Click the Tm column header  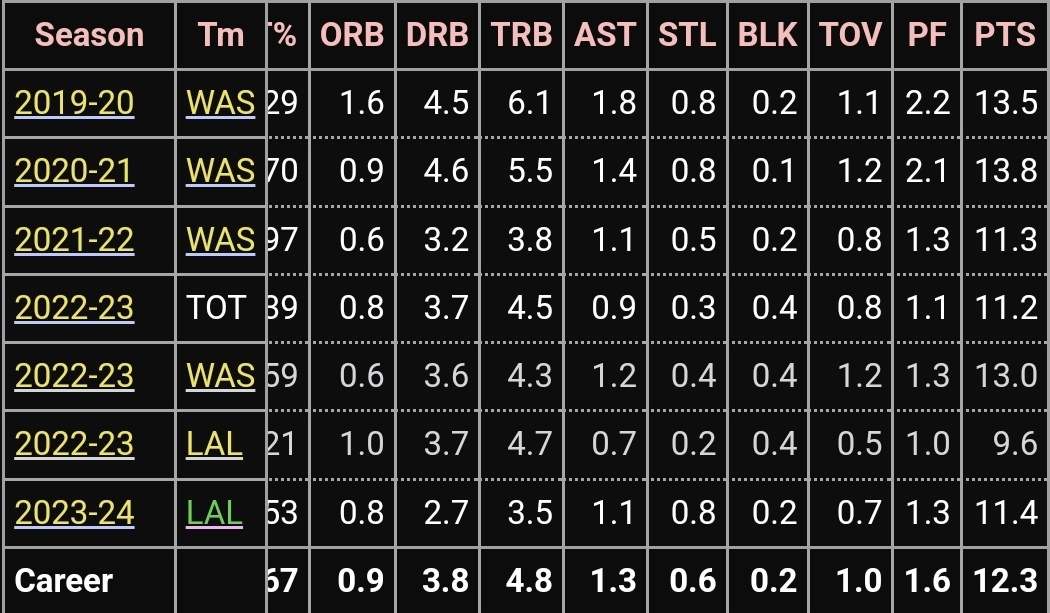point(221,35)
